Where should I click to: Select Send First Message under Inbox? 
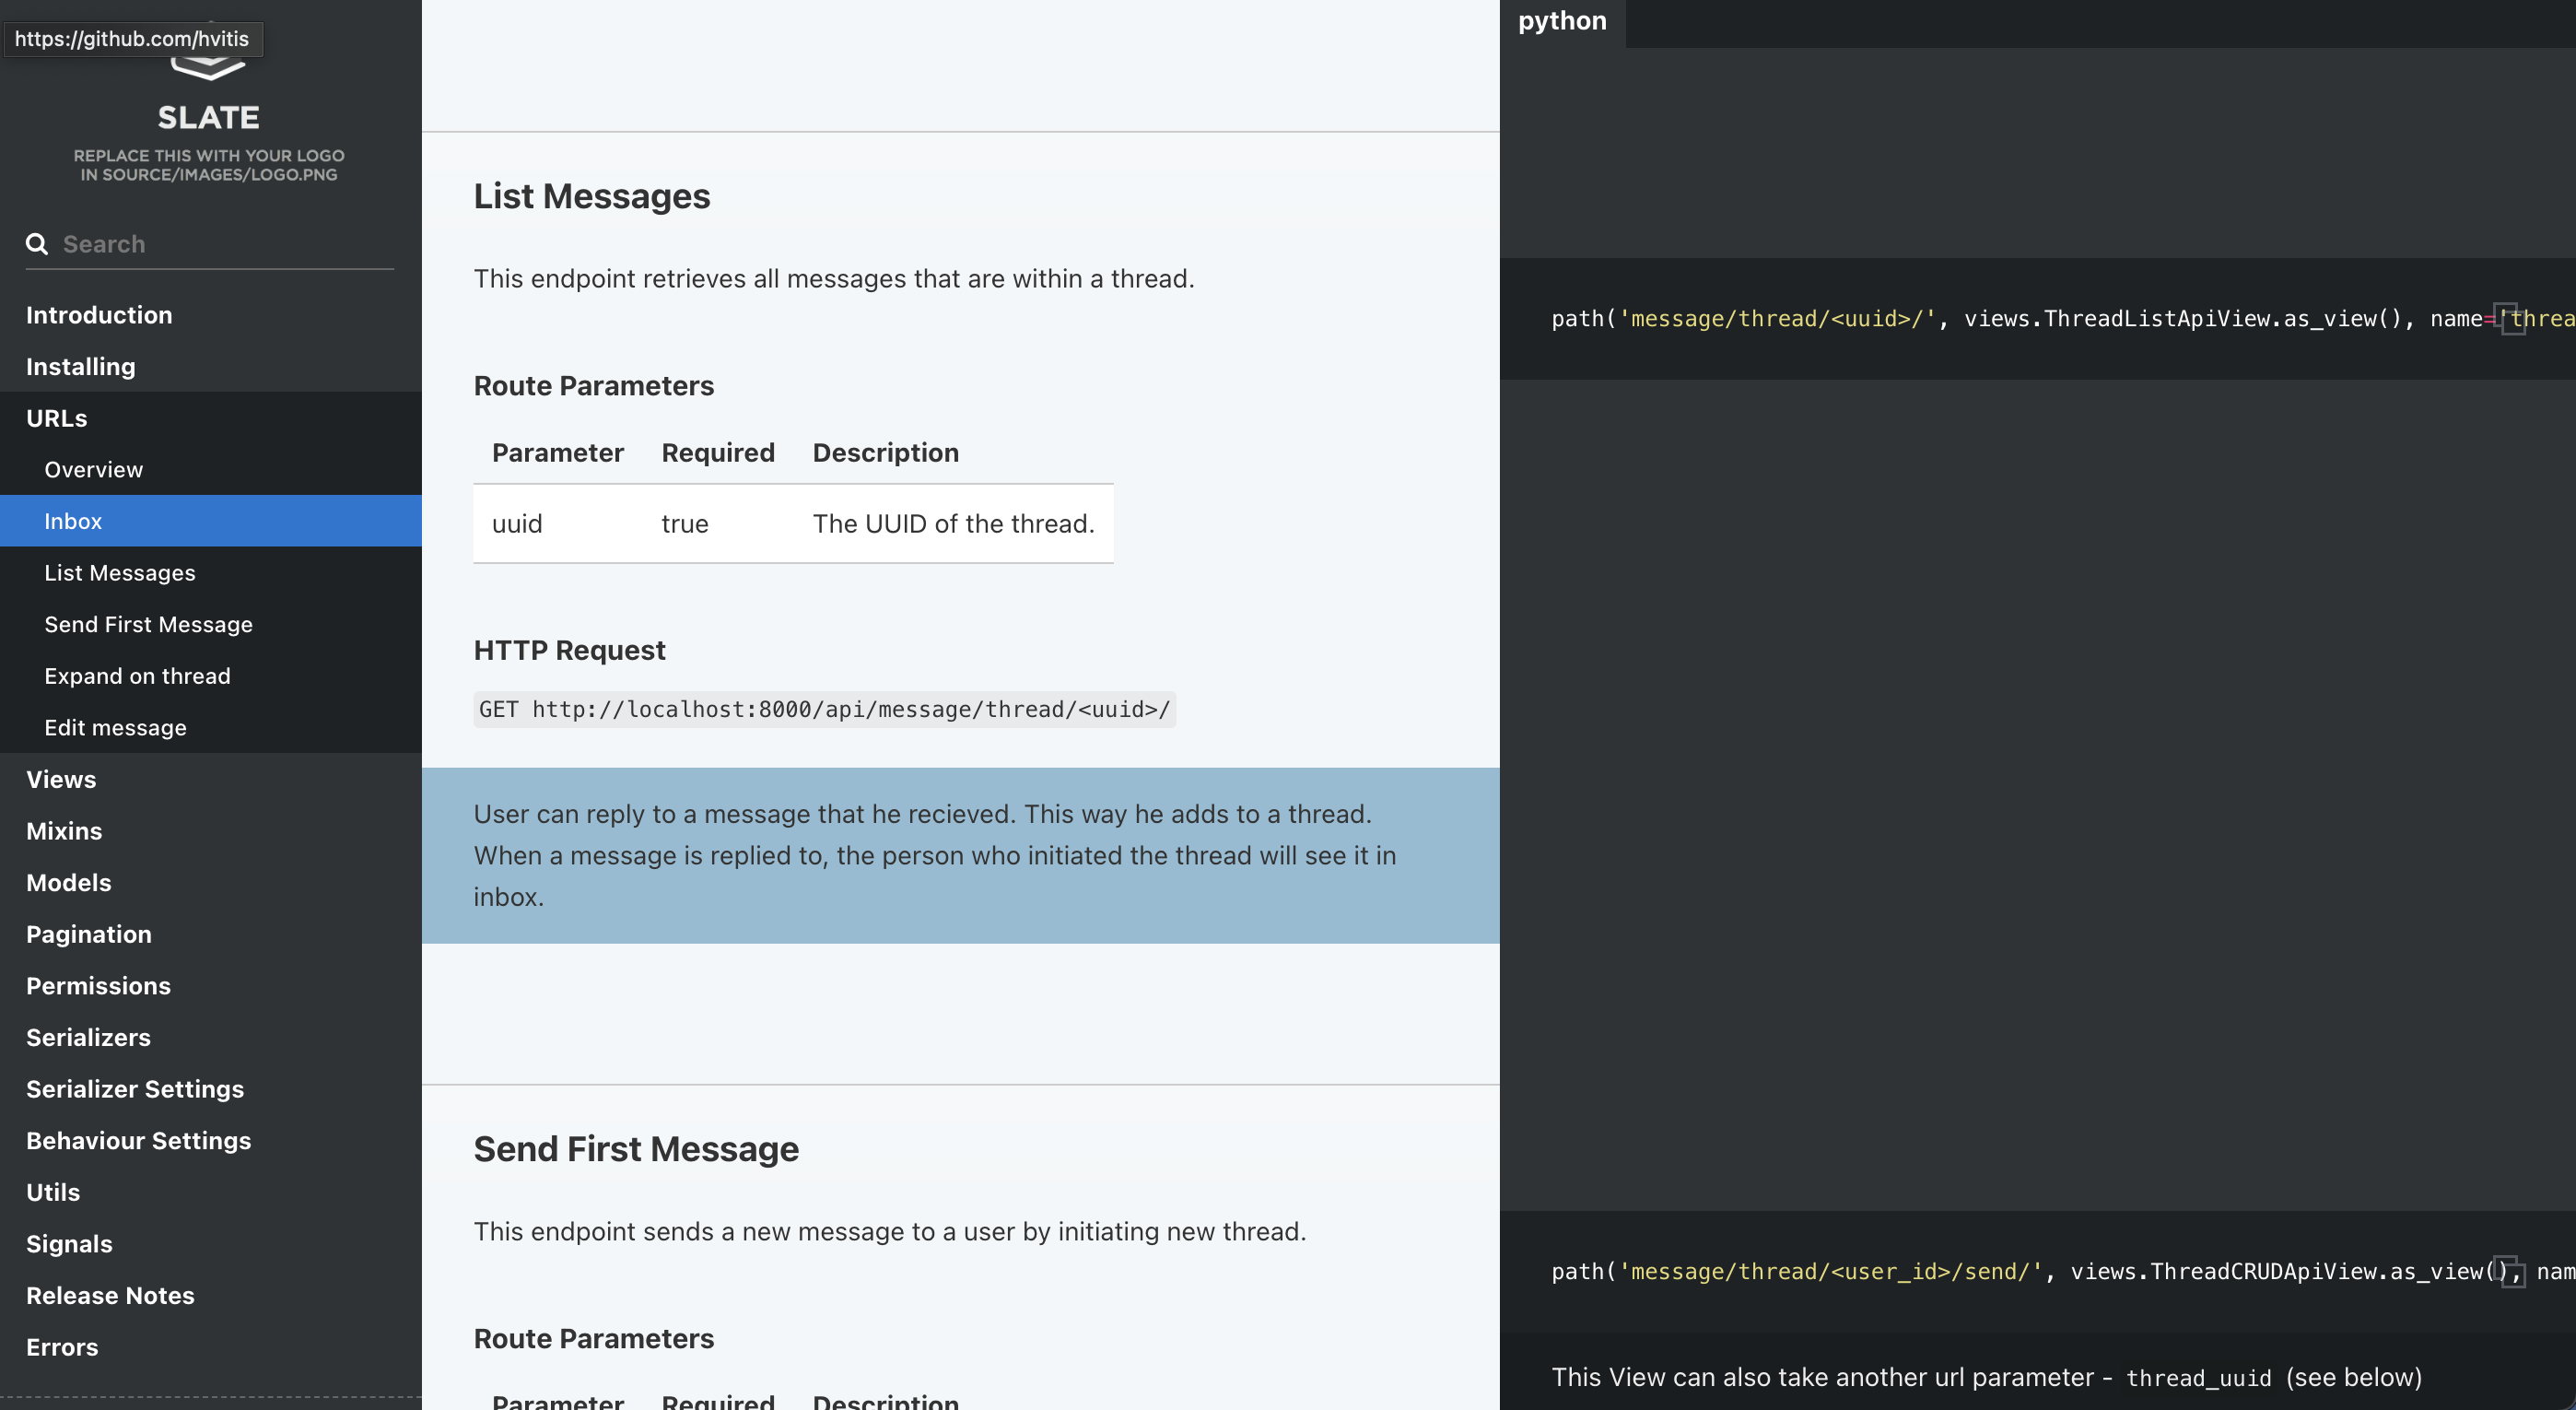coord(148,624)
